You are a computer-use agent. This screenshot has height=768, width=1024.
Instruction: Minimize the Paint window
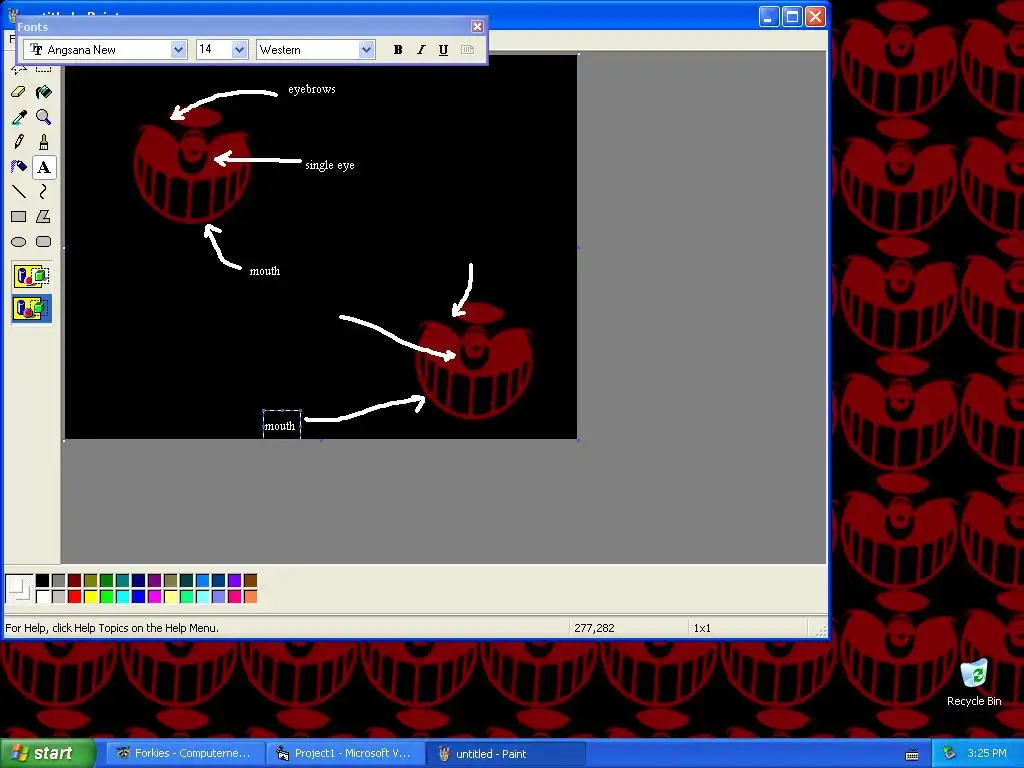[769, 17]
